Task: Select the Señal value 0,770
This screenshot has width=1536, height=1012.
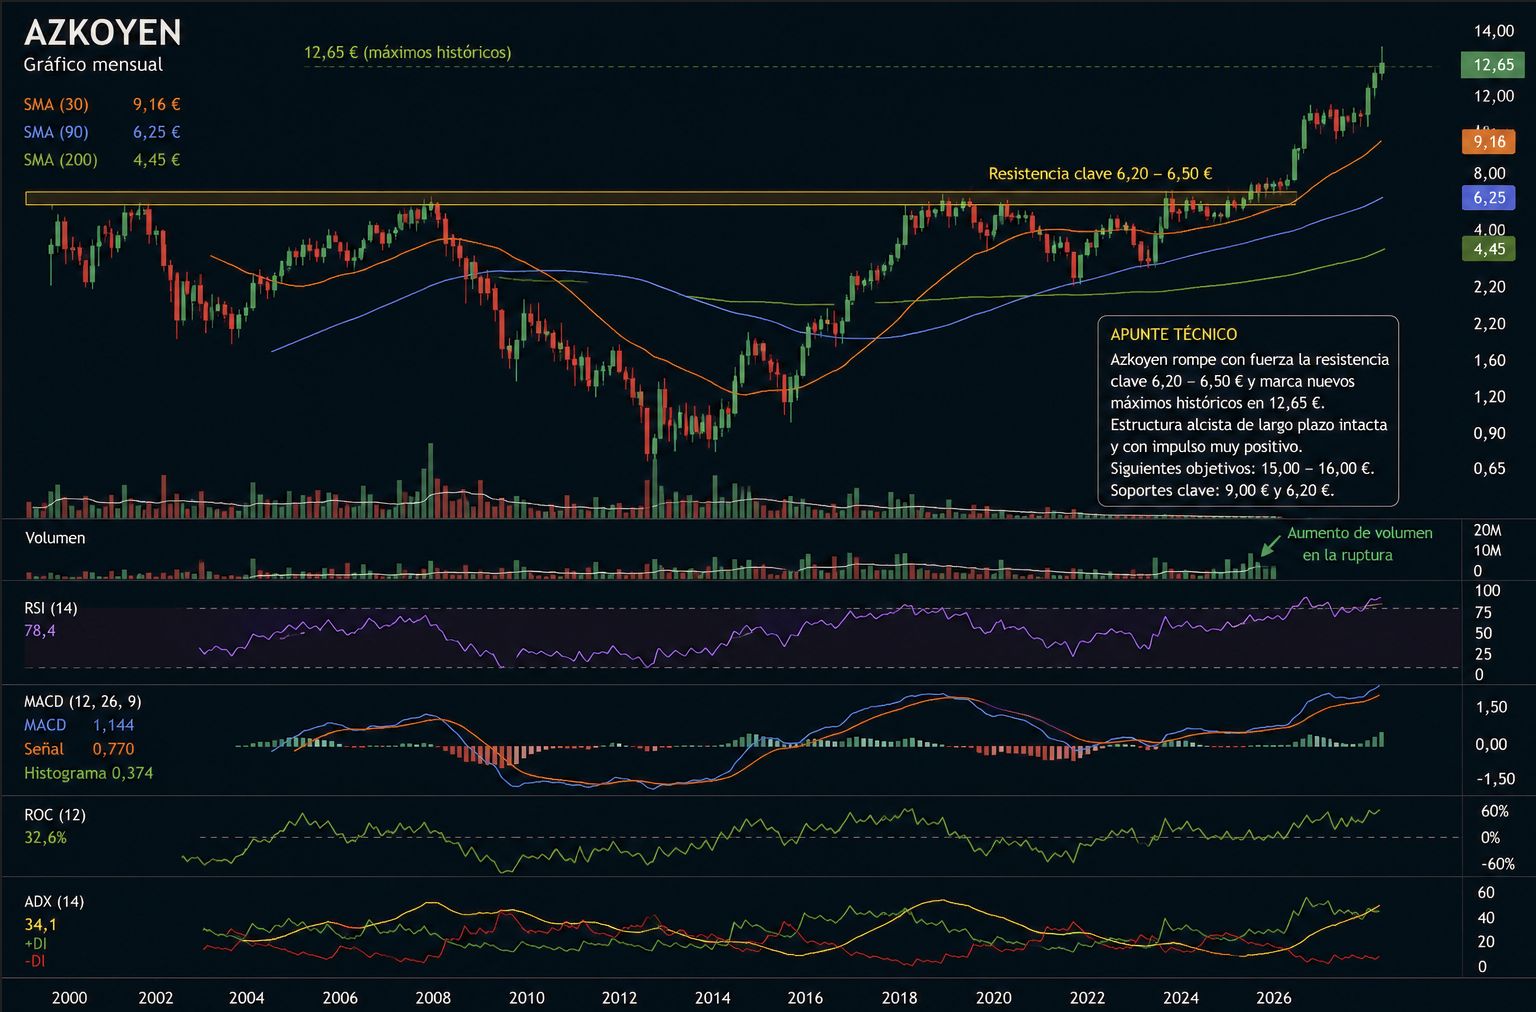Action: tap(113, 749)
